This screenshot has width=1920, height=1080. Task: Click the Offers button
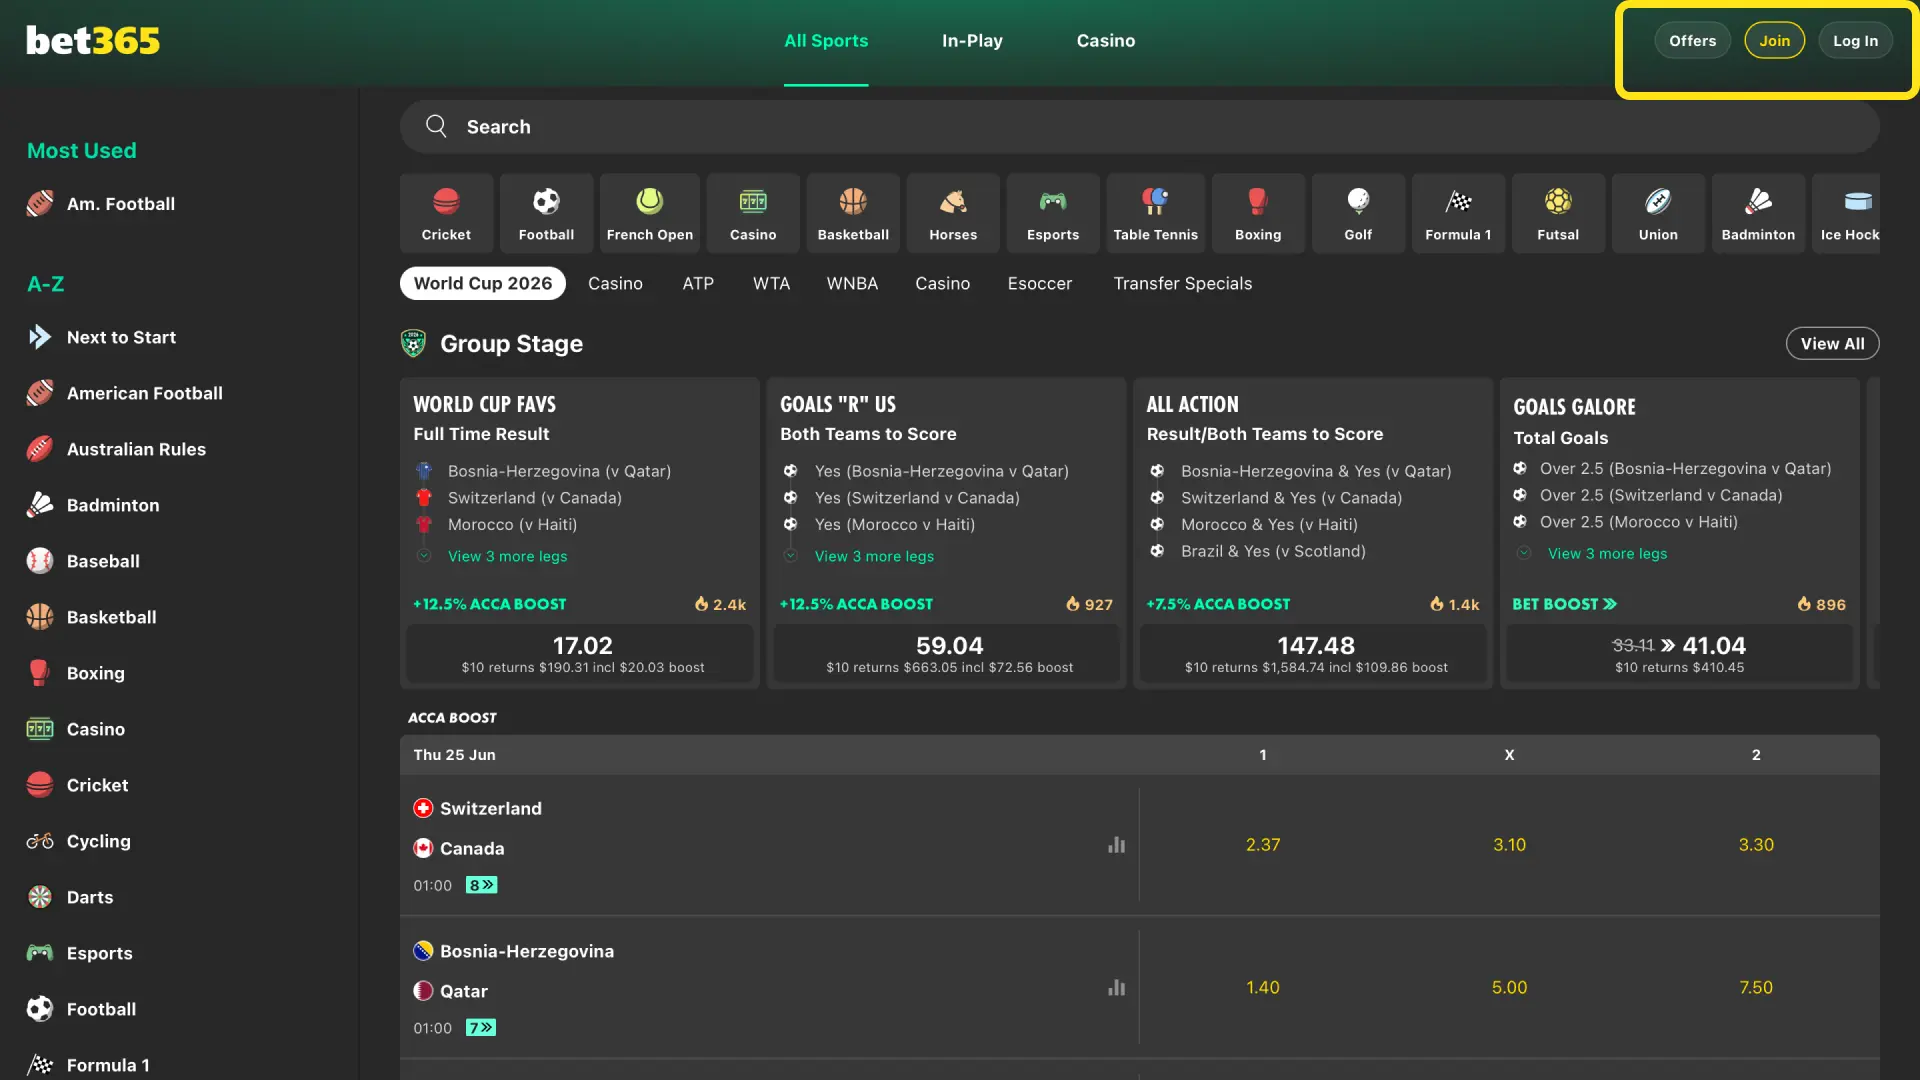(1692, 41)
